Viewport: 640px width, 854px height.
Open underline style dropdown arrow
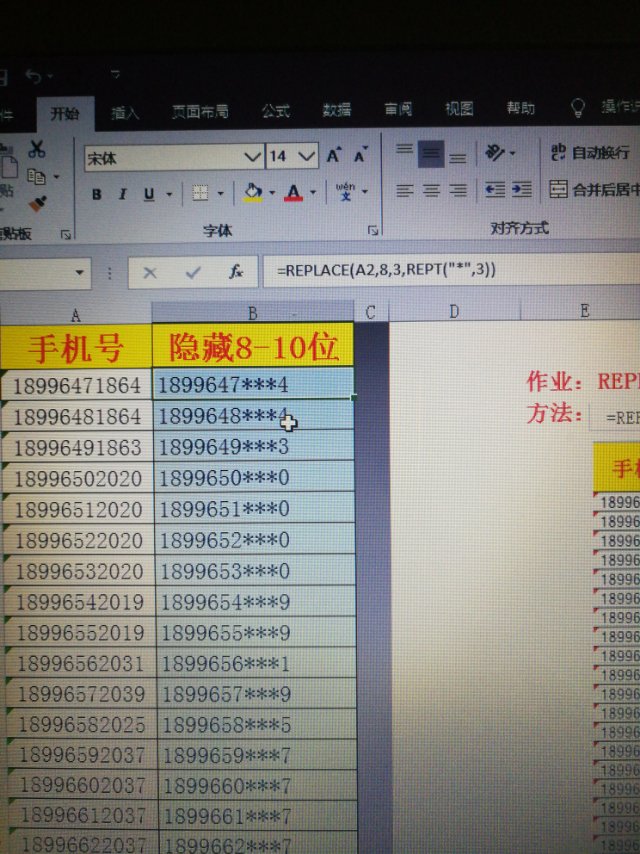point(169,194)
